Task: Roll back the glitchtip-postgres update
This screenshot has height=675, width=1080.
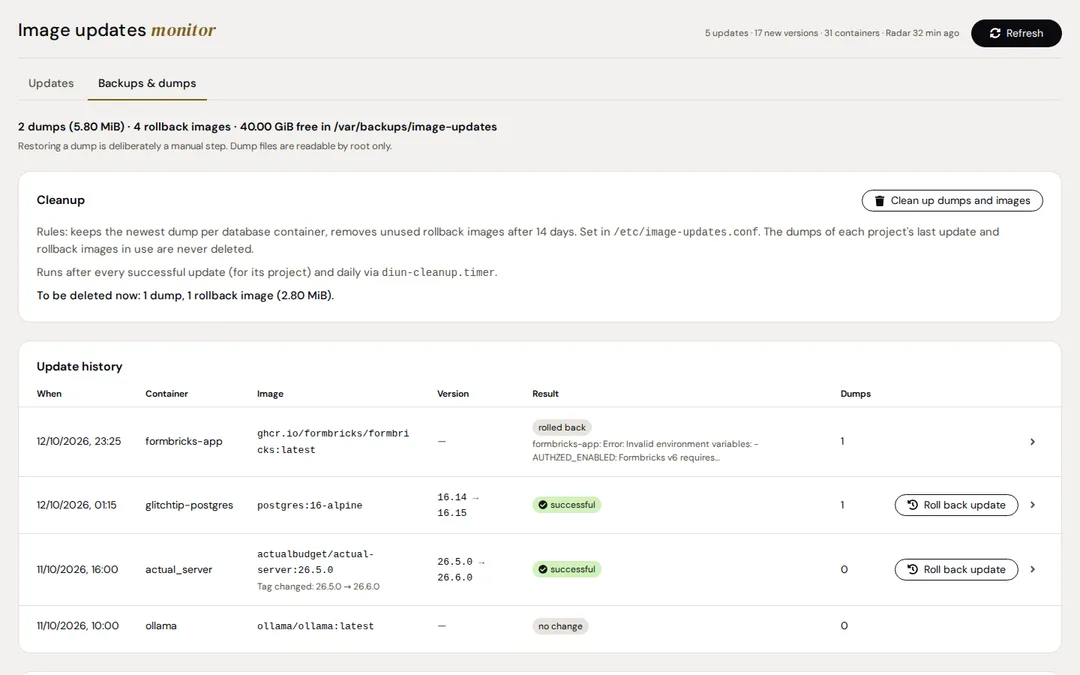Action: 956,505
